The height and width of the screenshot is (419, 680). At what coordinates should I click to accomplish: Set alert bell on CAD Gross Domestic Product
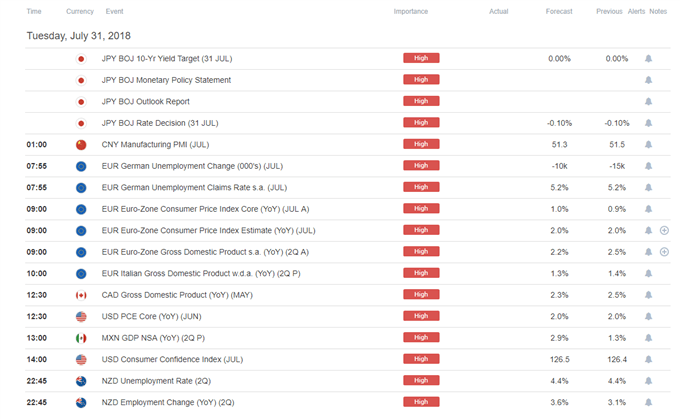648,295
